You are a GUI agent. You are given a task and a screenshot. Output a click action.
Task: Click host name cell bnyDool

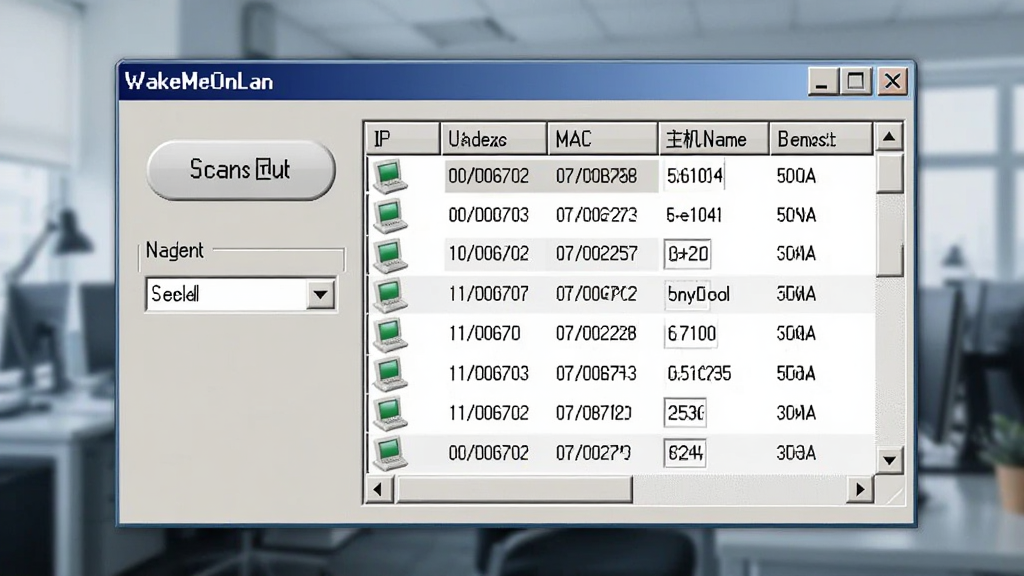coord(698,294)
